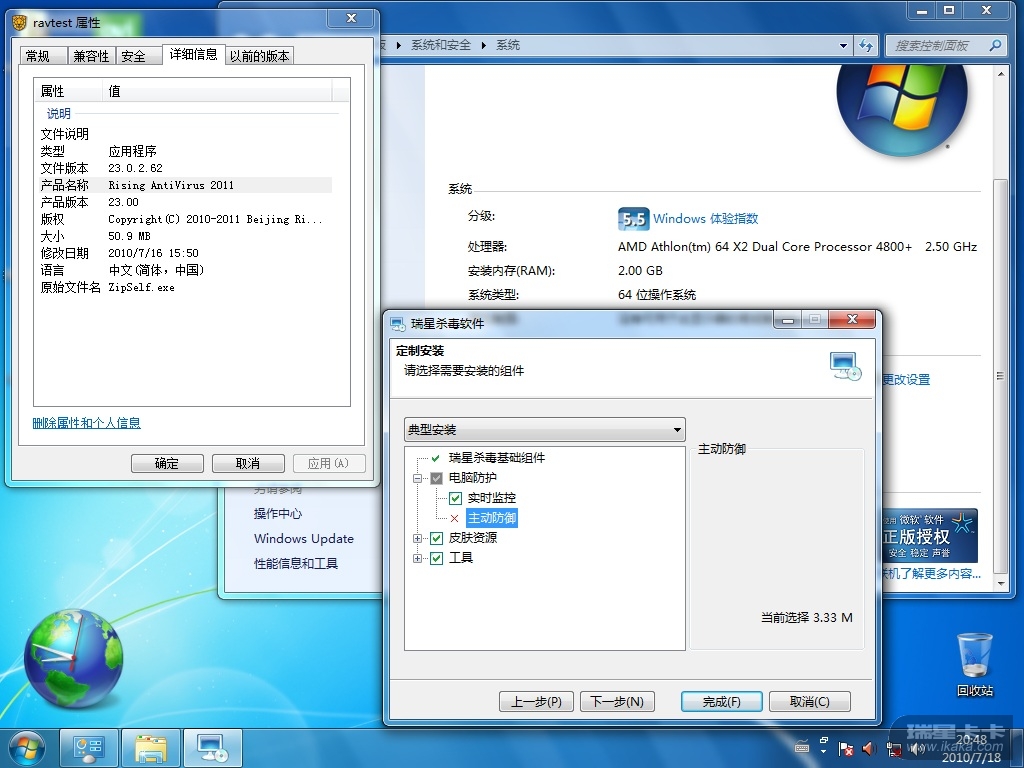Viewport: 1024px width, 768px height.
Task: Toggle the 皮肤资源 checkbox
Action: 436,538
